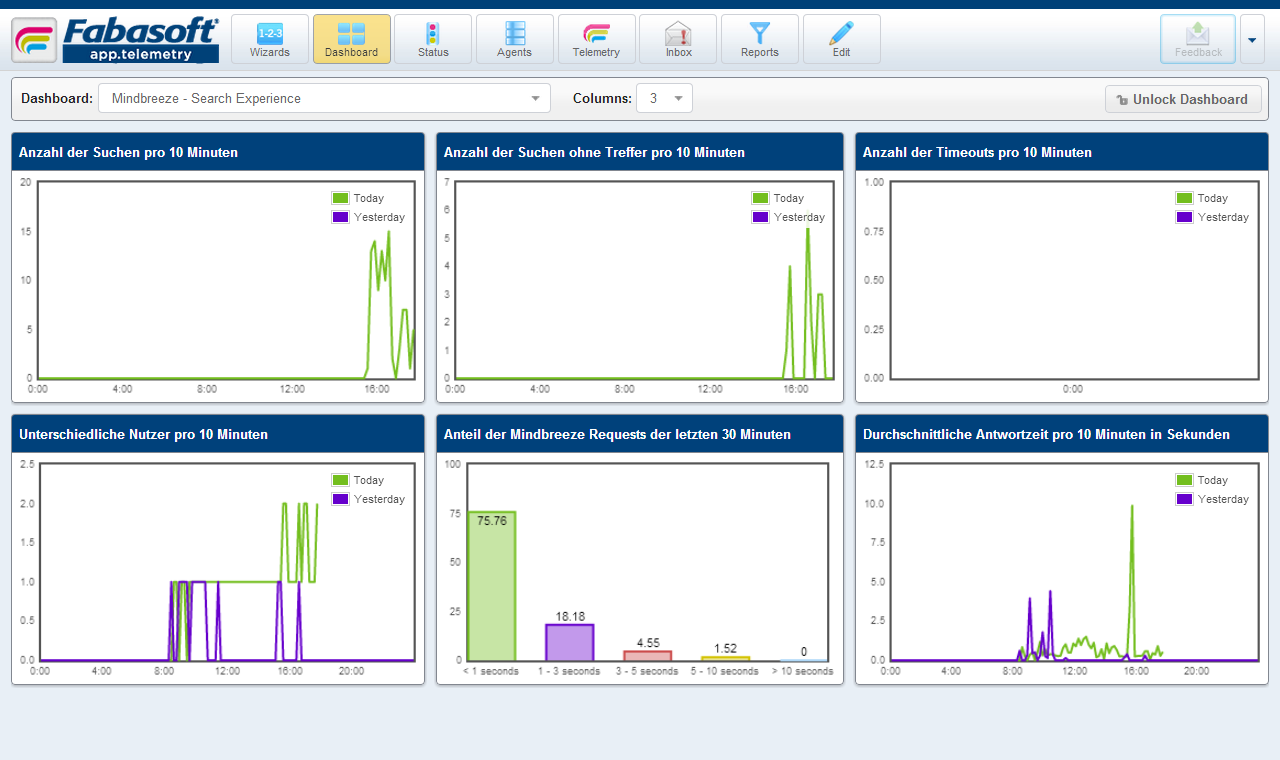Click the 18.18 value label
This screenshot has height=760, width=1280.
click(x=570, y=617)
